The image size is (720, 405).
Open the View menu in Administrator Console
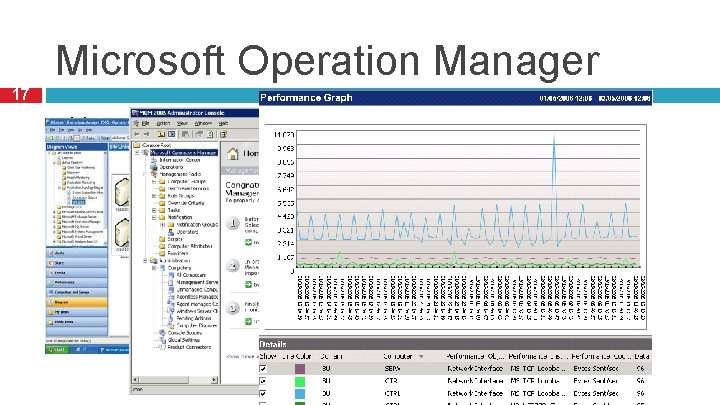(182, 124)
